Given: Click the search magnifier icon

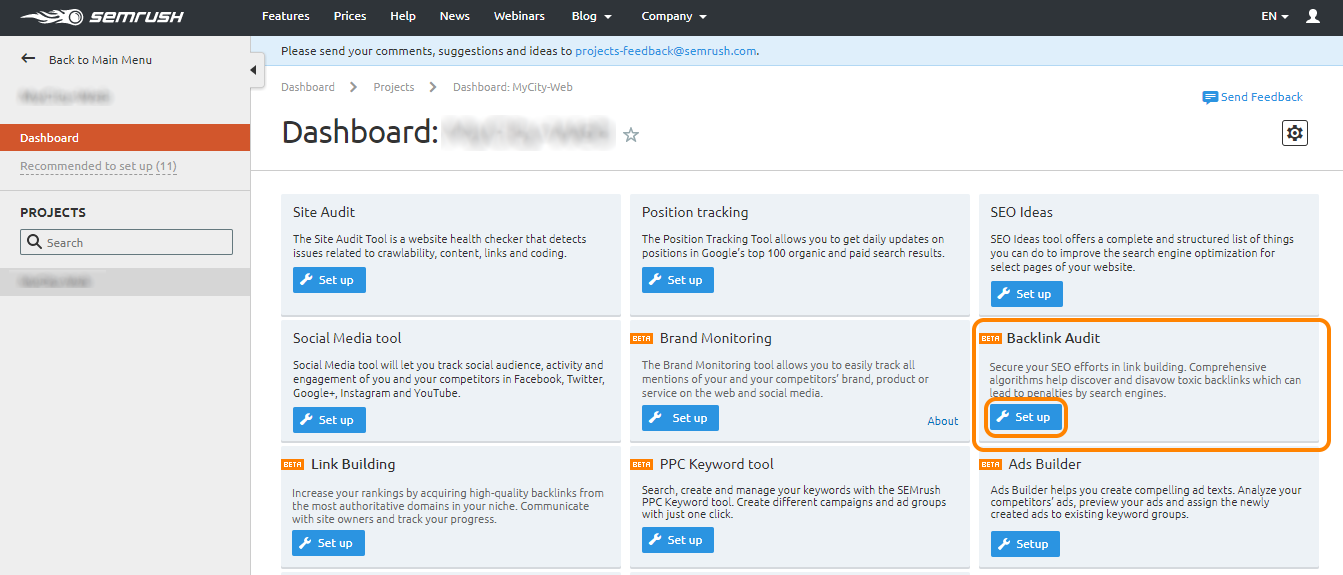Looking at the screenshot, I should pyautogui.click(x=35, y=242).
